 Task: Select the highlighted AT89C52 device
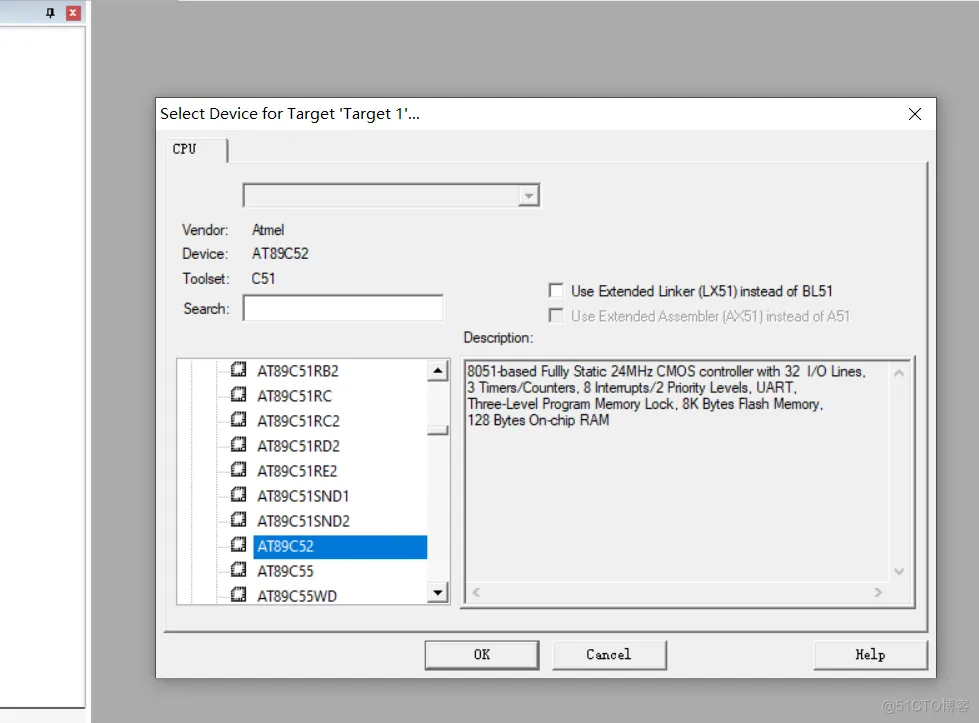[x=340, y=546]
